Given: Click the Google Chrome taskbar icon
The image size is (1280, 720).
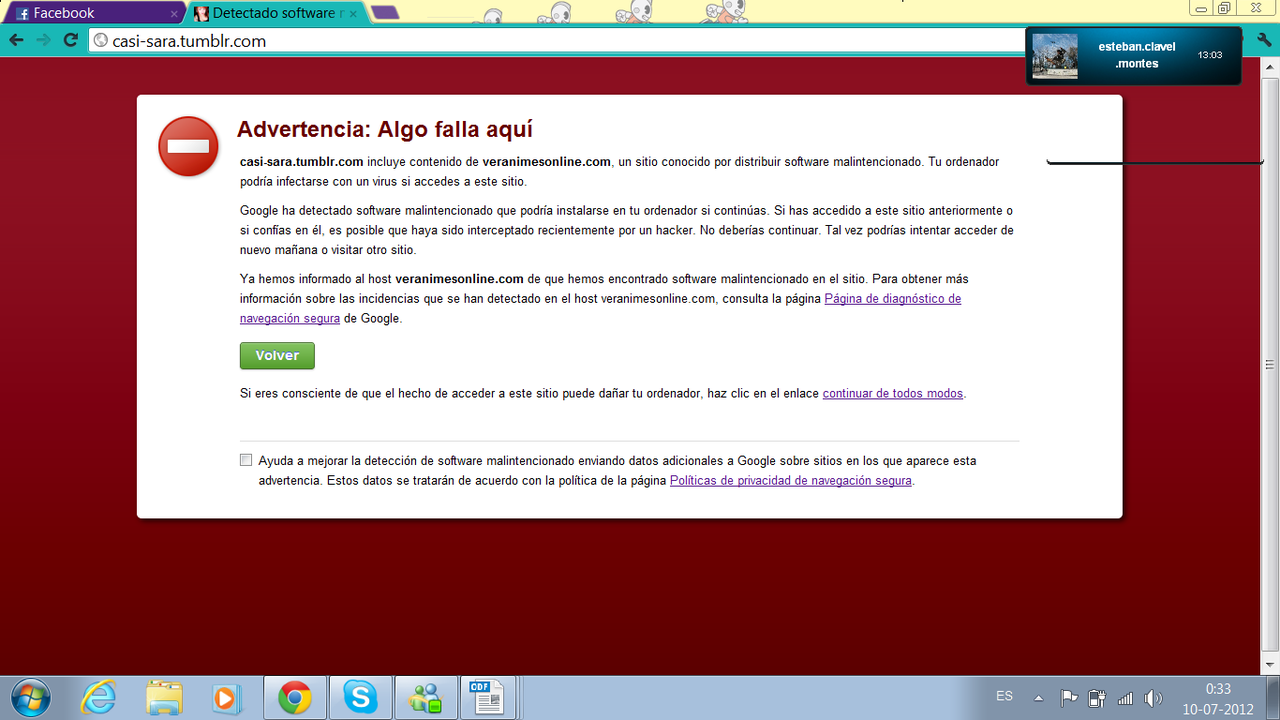Looking at the screenshot, I should pos(294,697).
